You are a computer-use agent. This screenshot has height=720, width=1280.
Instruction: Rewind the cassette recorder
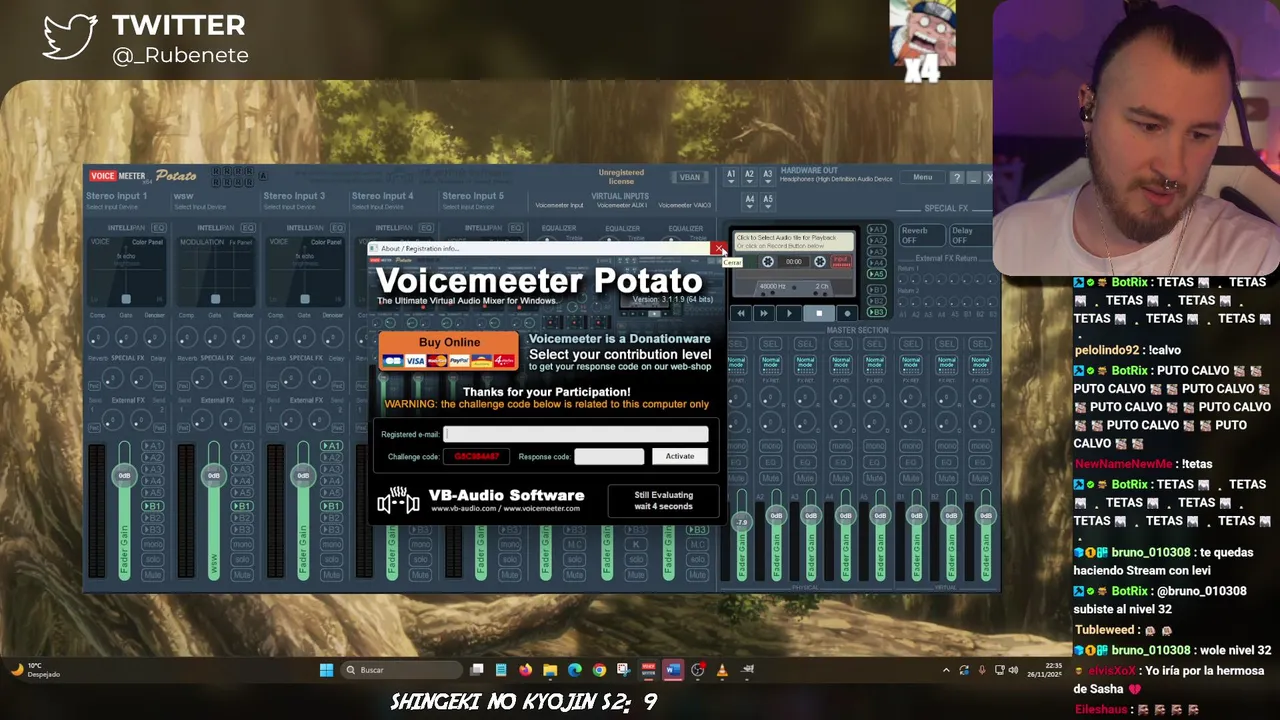[741, 314]
